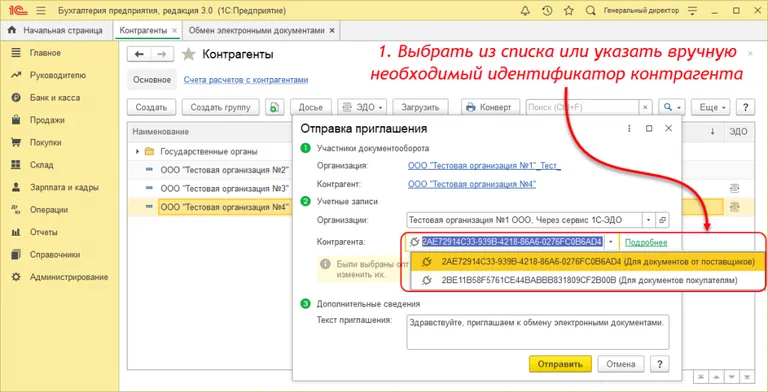Click Создать группу button

coord(220,107)
